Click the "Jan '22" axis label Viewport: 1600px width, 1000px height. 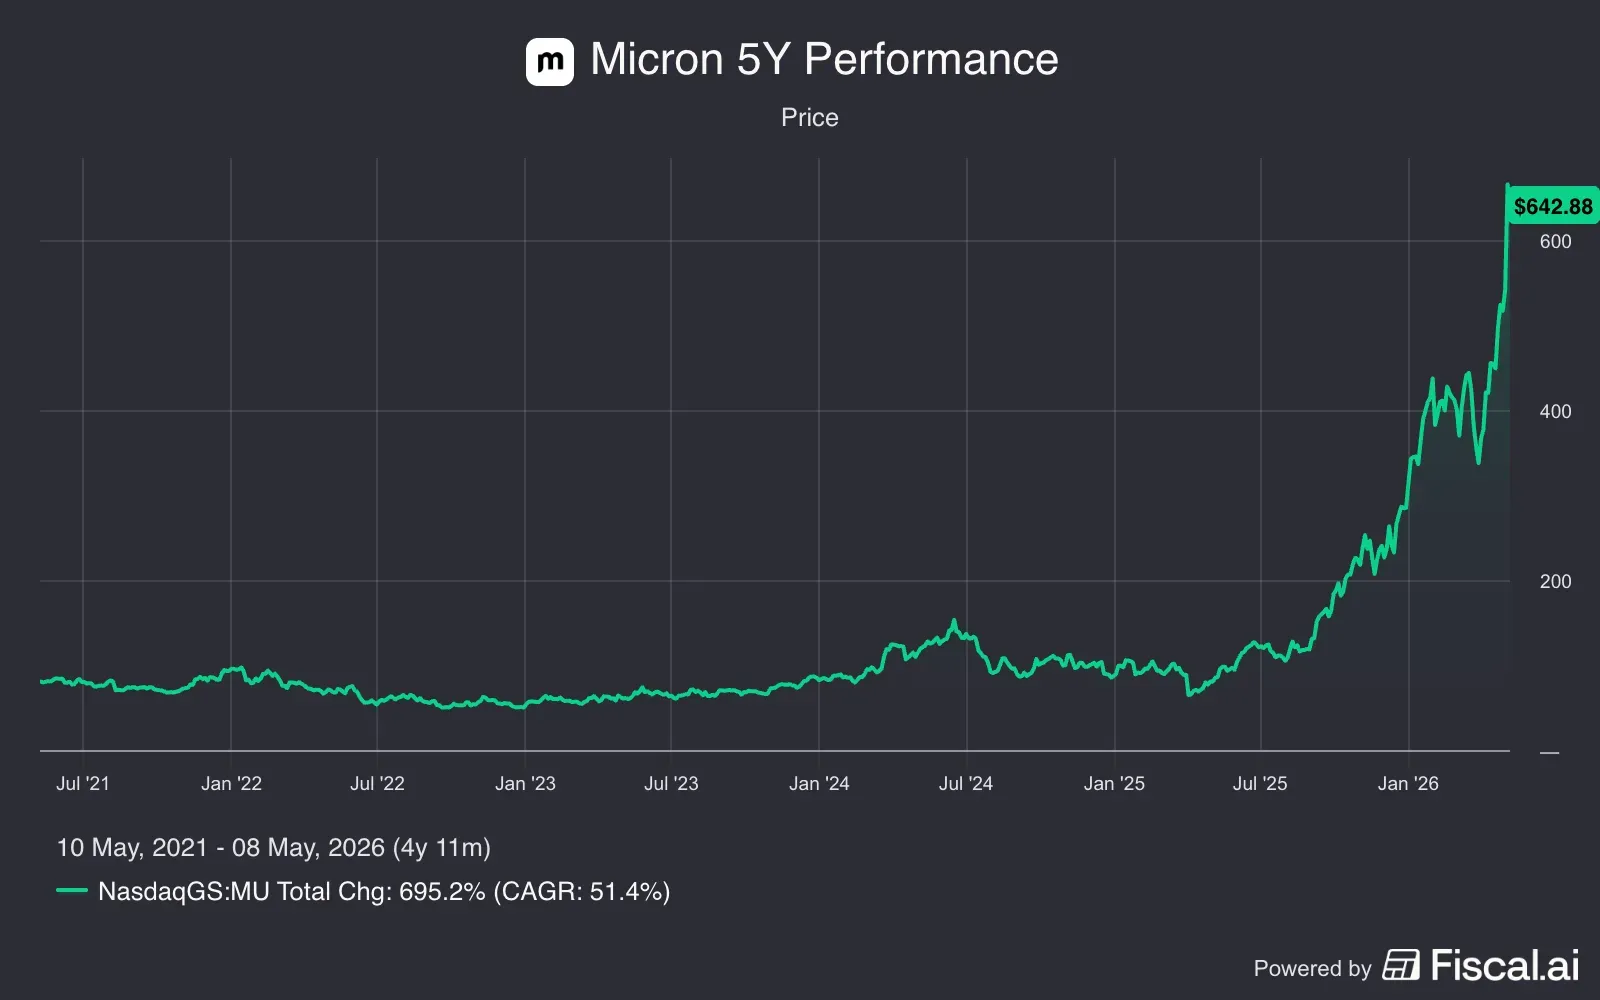[231, 783]
